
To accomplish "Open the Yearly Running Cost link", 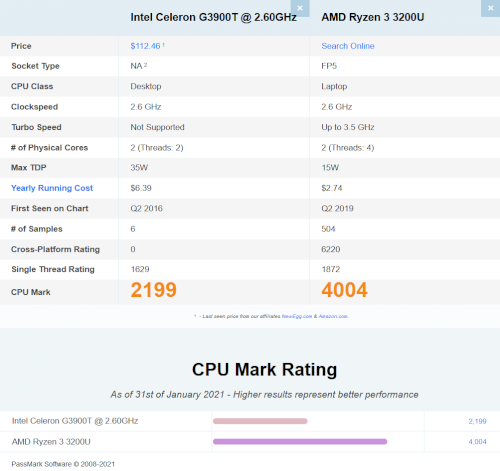I will pyautogui.click(x=52, y=188).
